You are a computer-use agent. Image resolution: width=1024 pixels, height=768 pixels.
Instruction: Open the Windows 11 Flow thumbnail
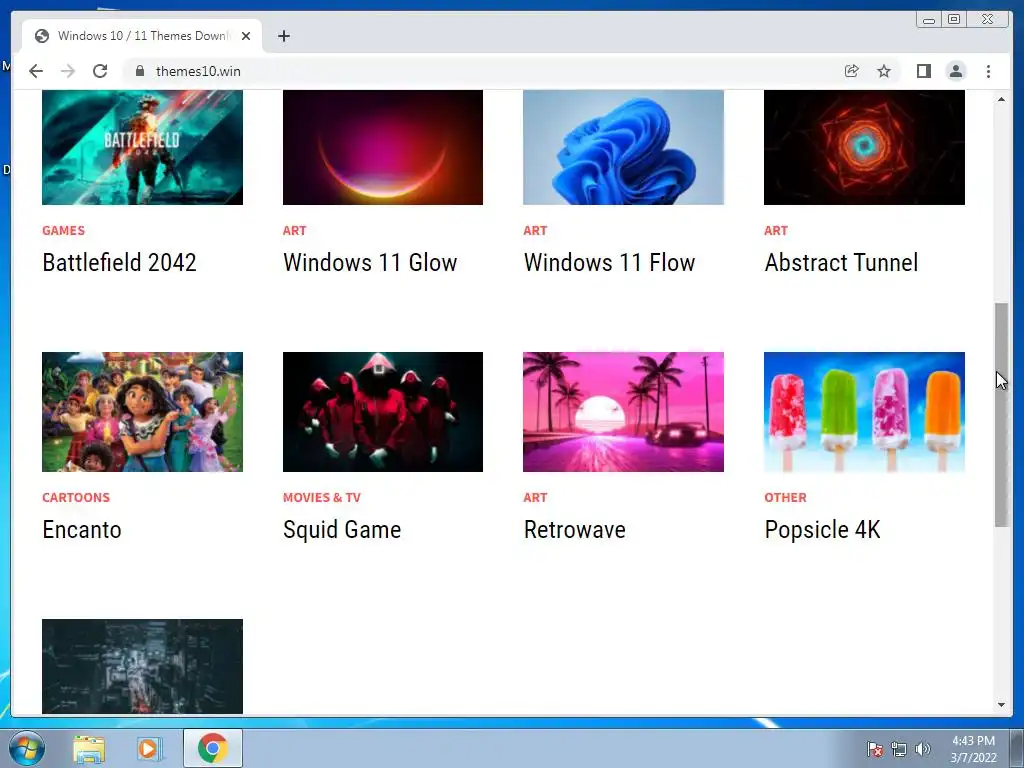point(623,147)
